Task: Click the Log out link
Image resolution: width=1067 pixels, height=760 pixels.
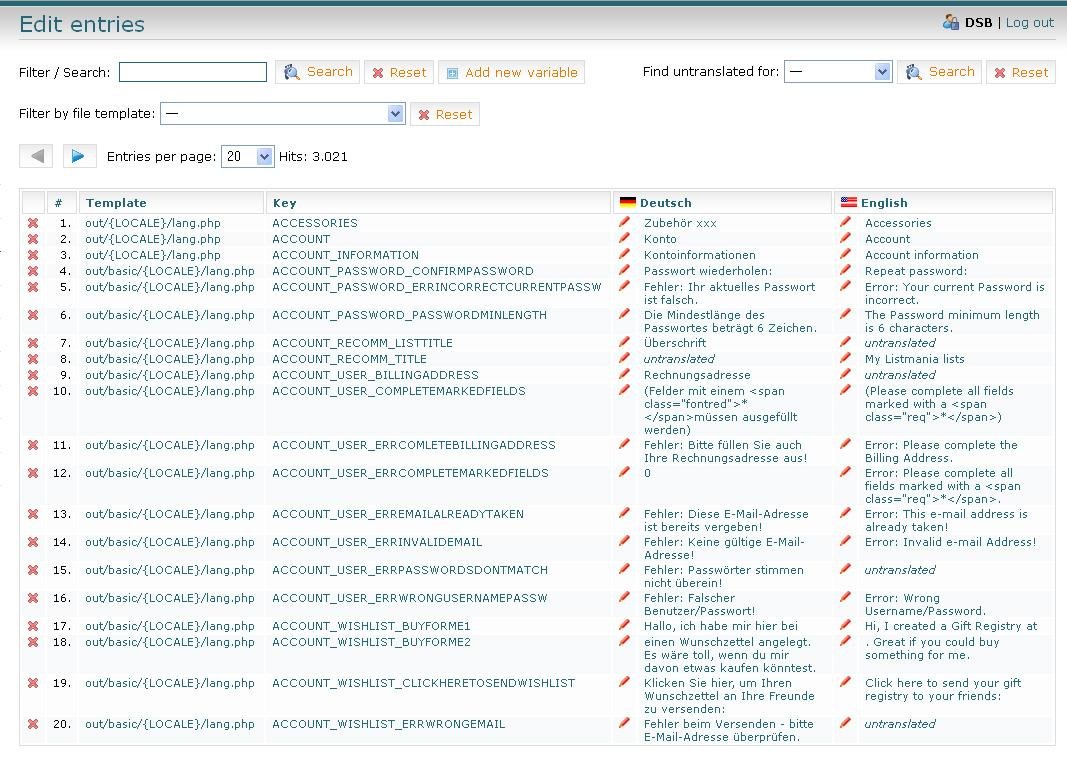Action: point(1029,21)
